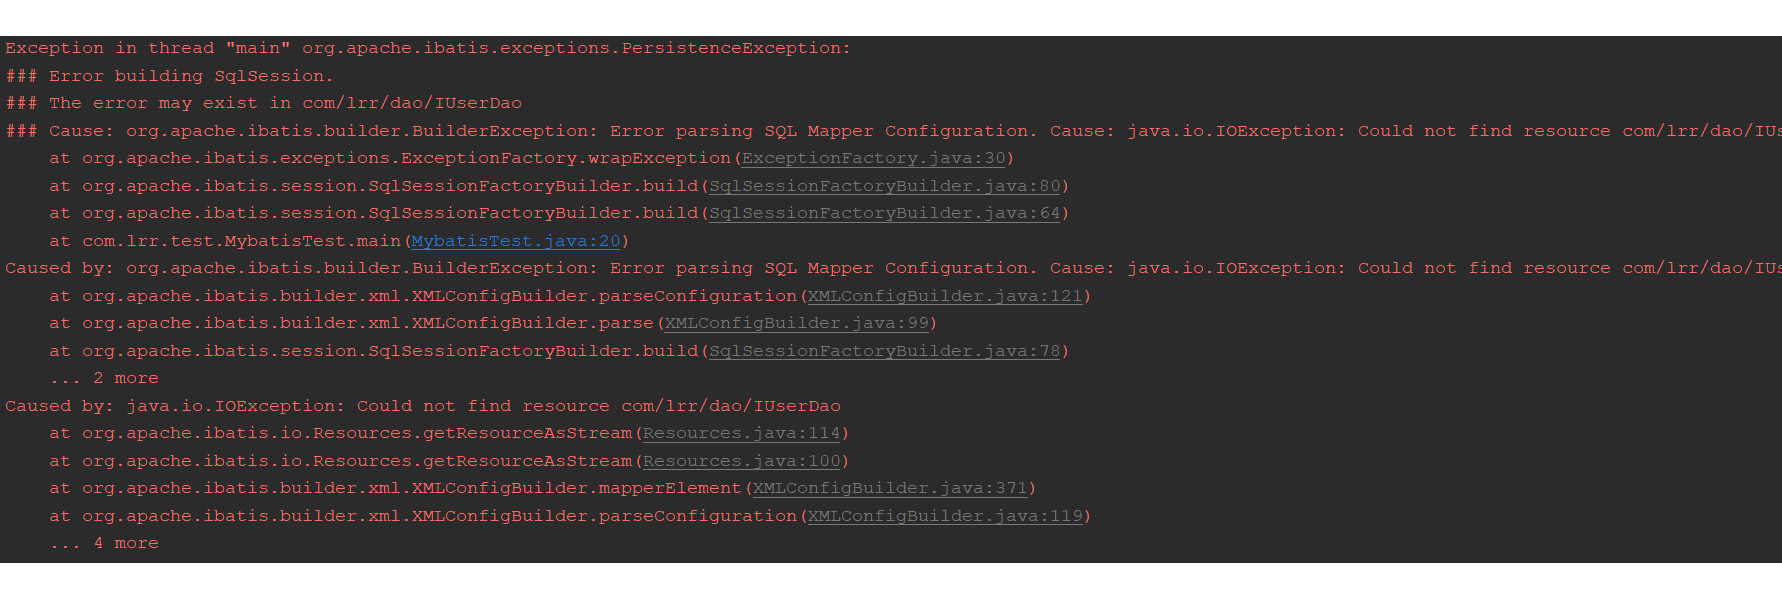The height and width of the screenshot is (599, 1782).
Task: Open the ExceptionFactory.java:30 stack trace link
Action: pos(873,158)
